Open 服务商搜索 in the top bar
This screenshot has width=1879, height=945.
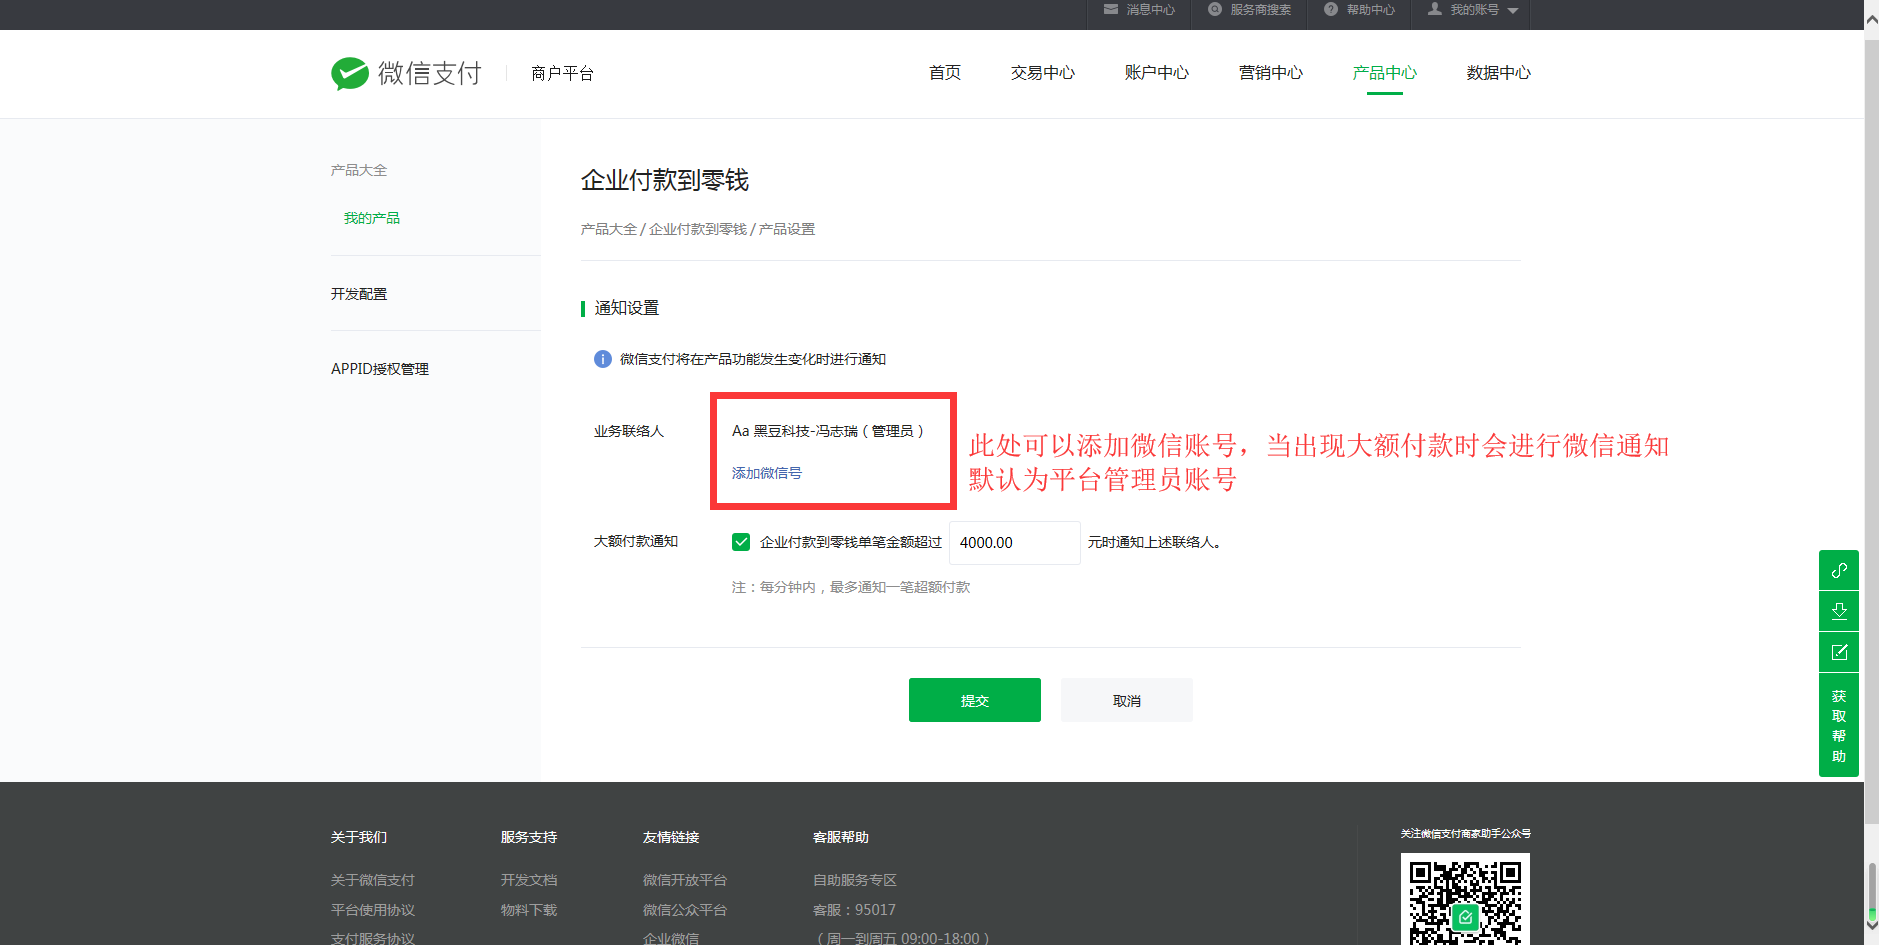(1250, 10)
